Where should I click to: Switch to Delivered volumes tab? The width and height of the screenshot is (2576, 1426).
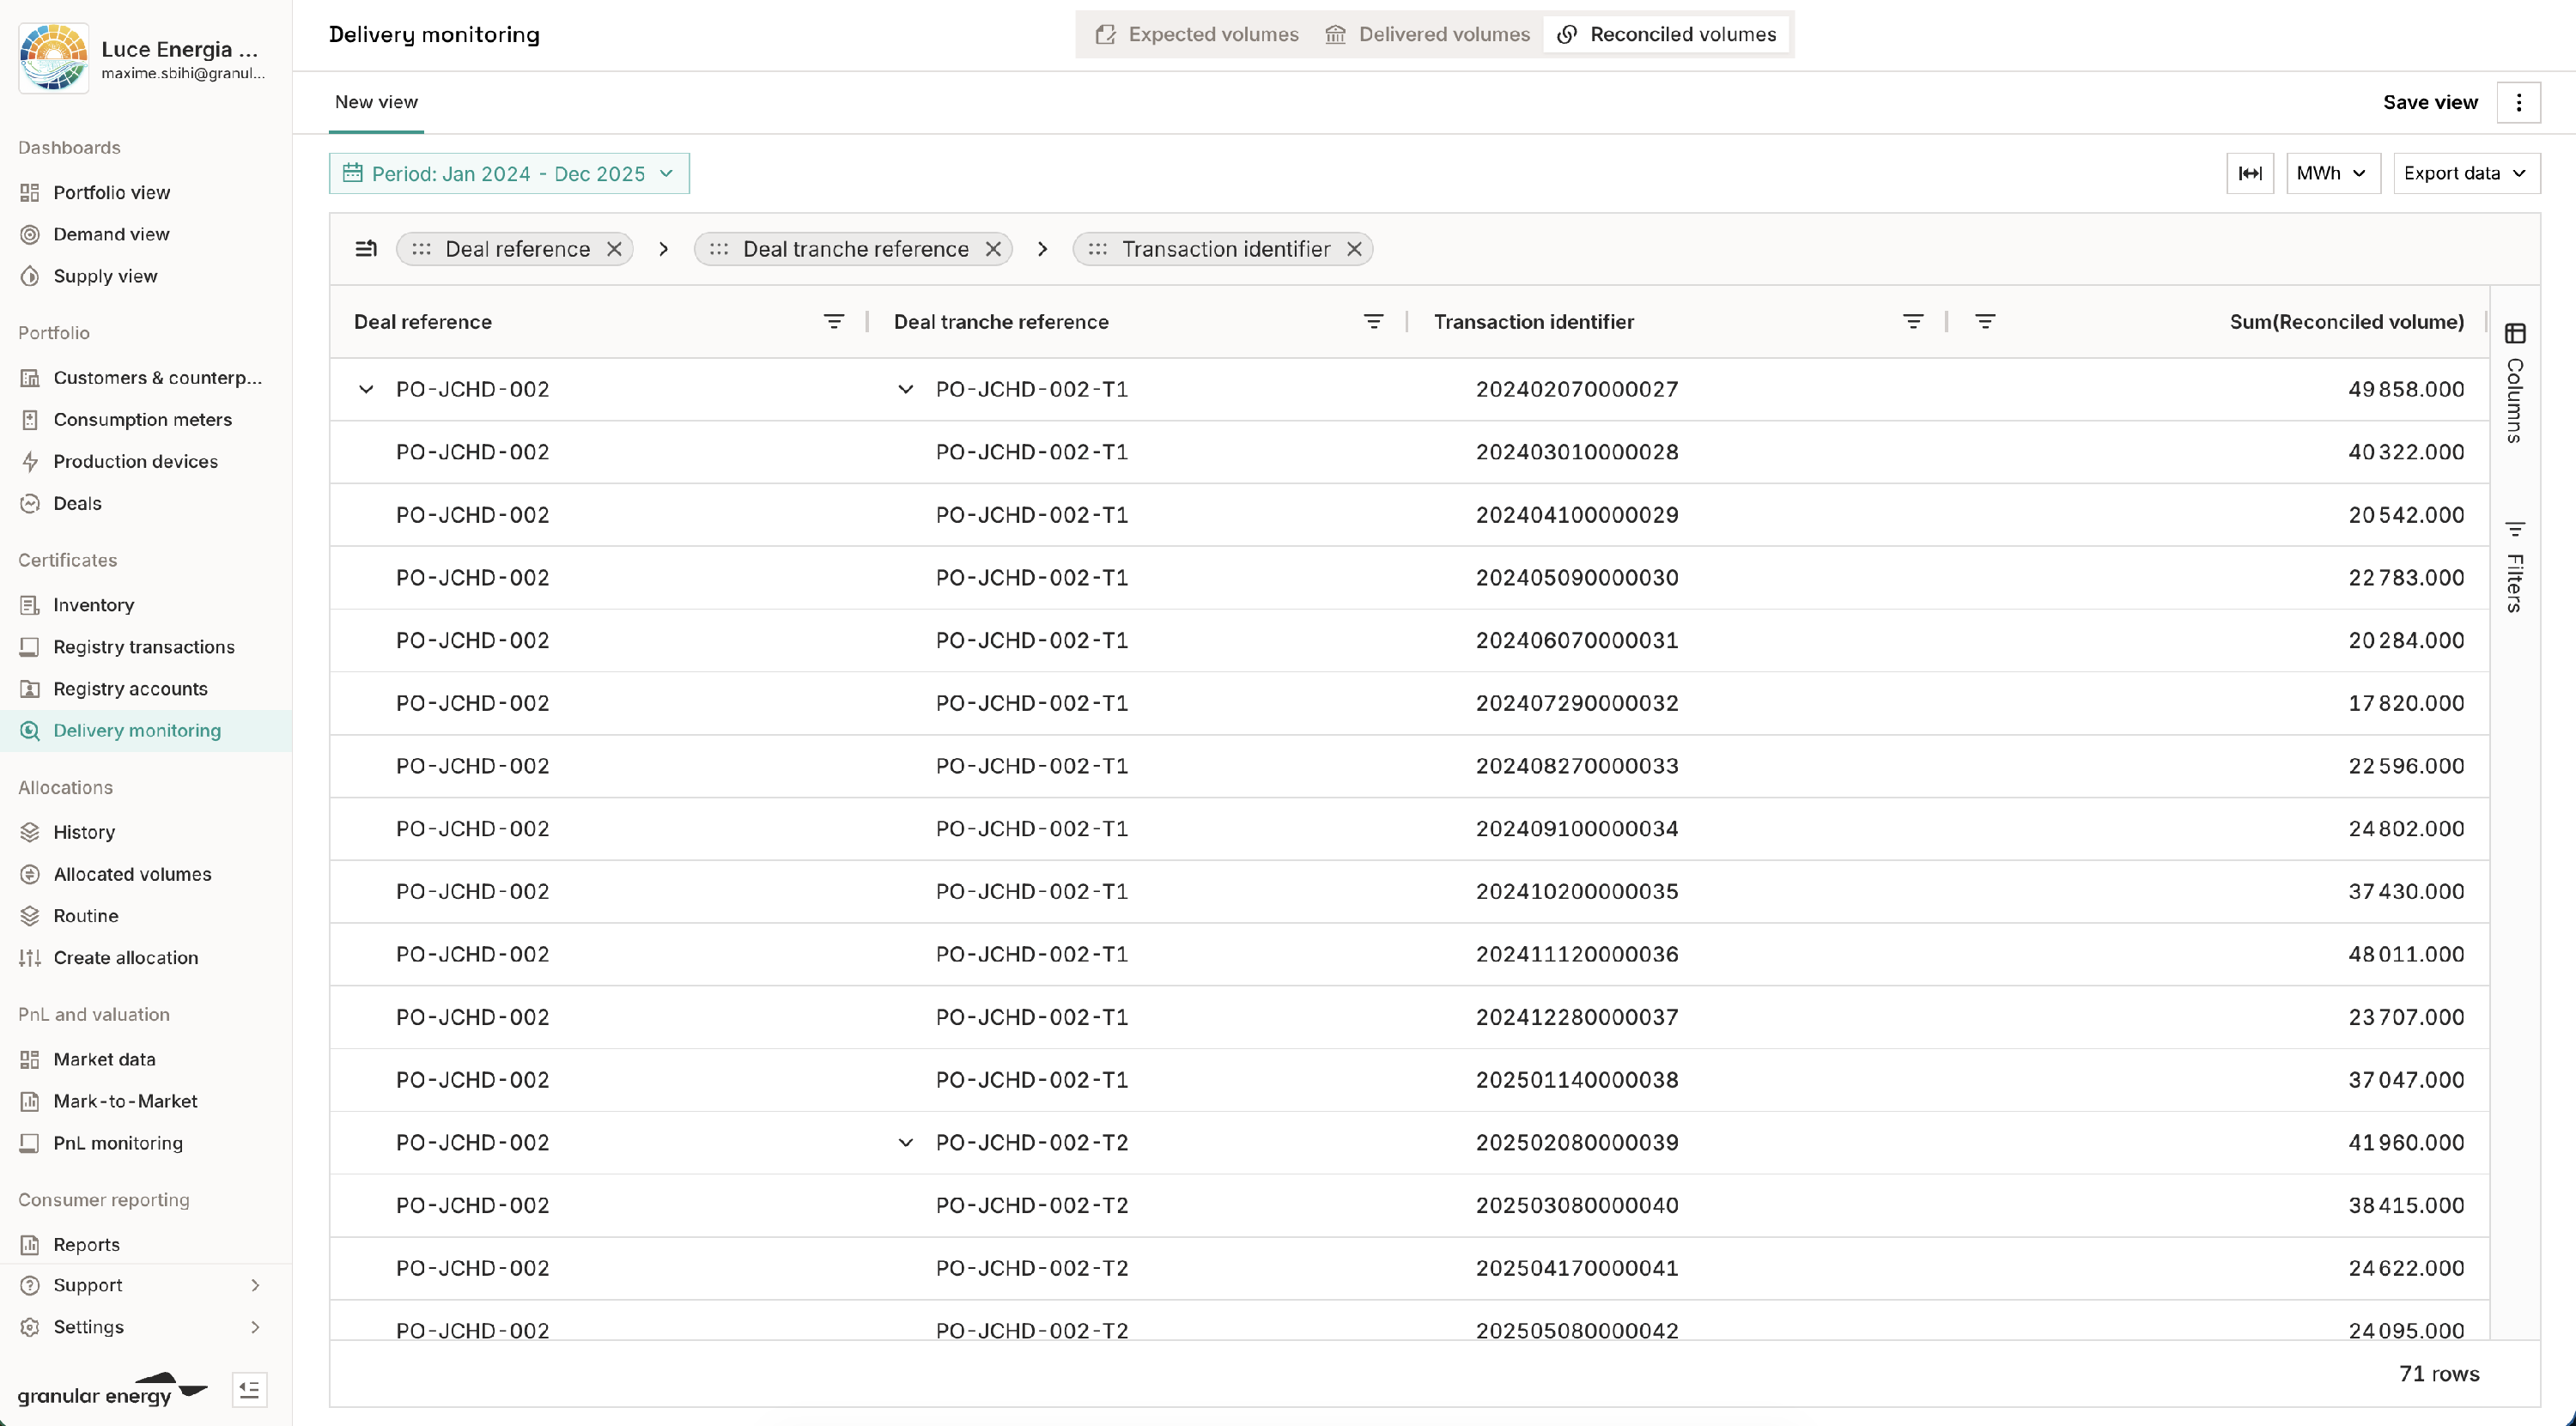pos(1427,34)
